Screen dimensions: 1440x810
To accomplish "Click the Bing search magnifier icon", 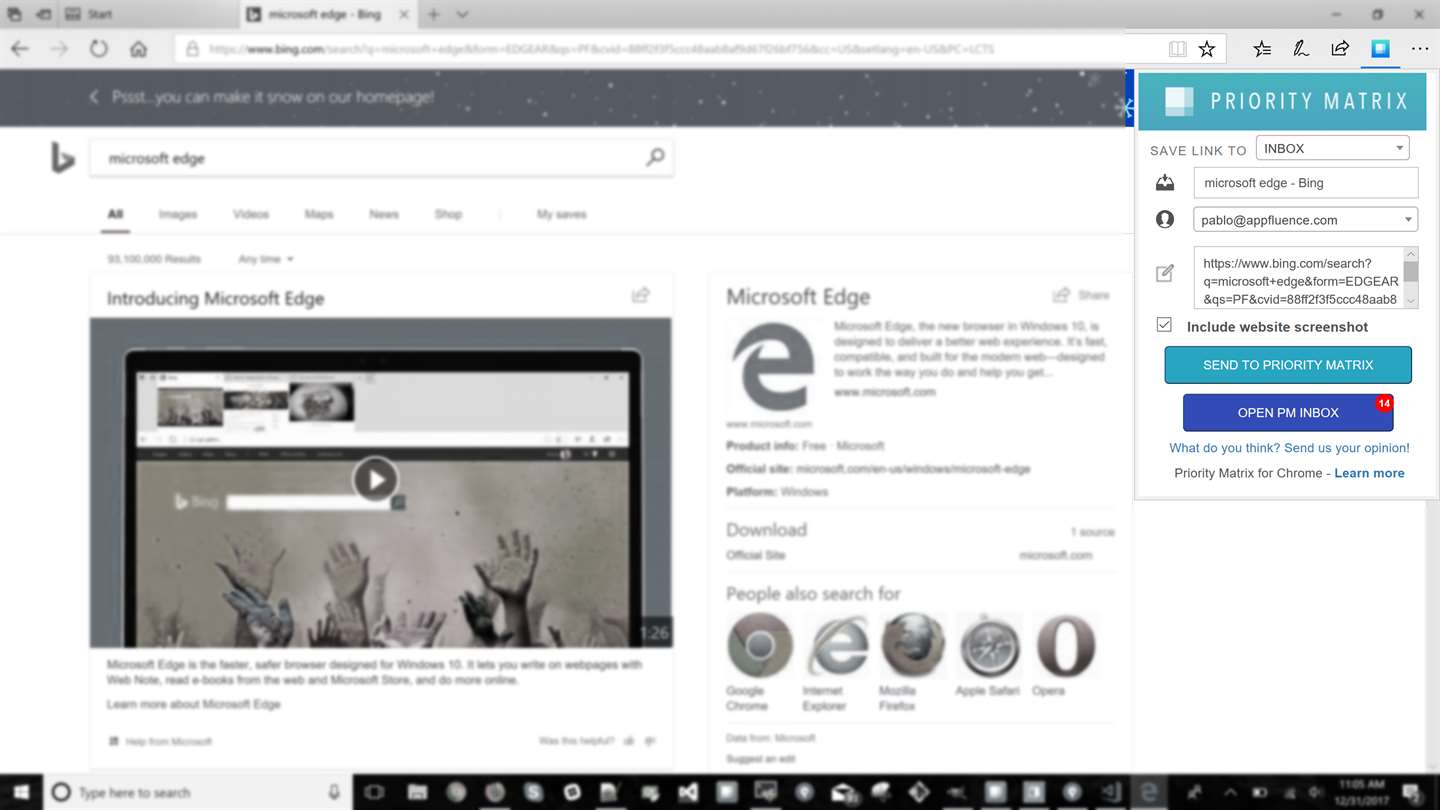I will [x=655, y=157].
